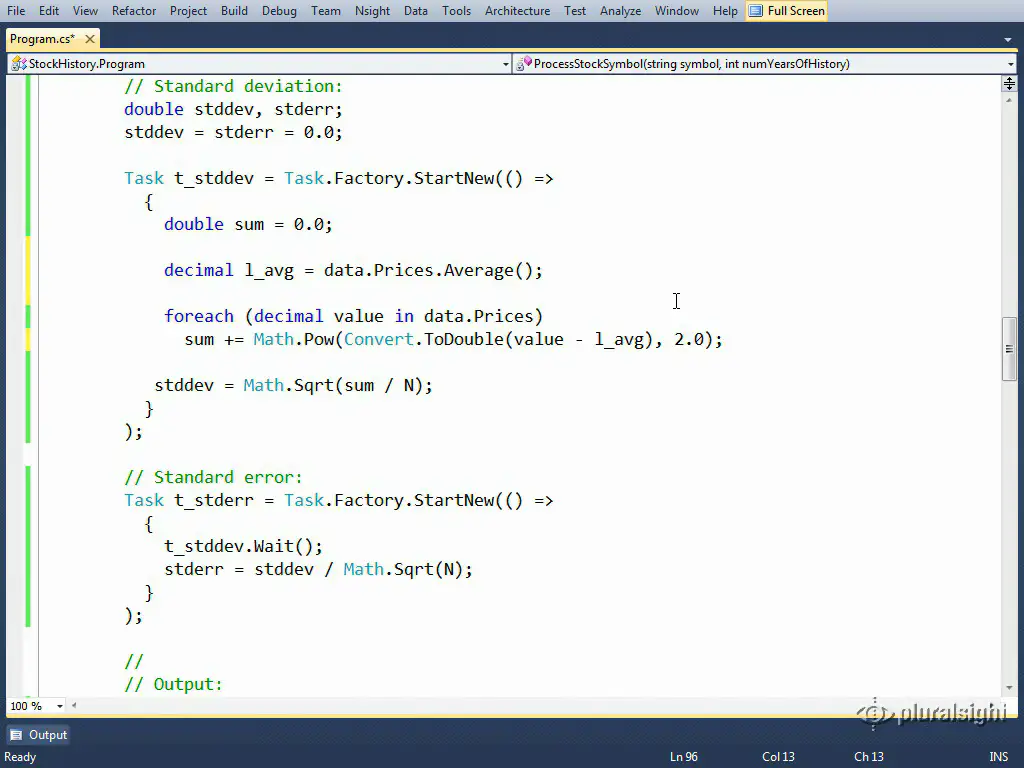Open the Debug menu
Screen dimensions: 1024x768
click(x=280, y=11)
